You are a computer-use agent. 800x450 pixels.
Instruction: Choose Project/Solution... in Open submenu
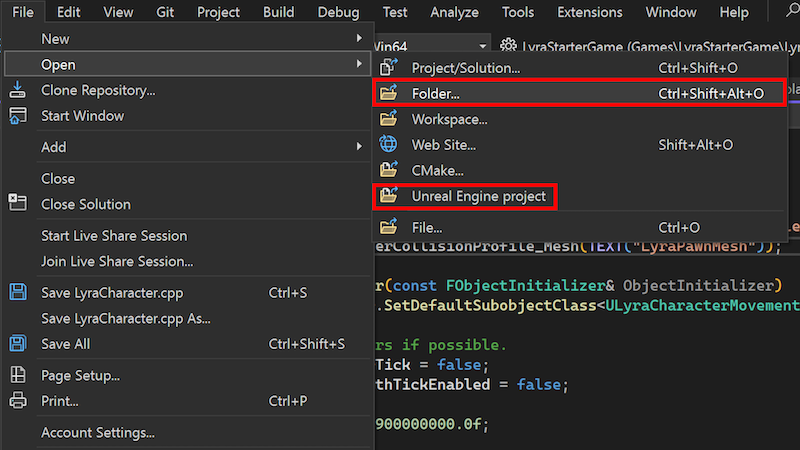coord(581,67)
